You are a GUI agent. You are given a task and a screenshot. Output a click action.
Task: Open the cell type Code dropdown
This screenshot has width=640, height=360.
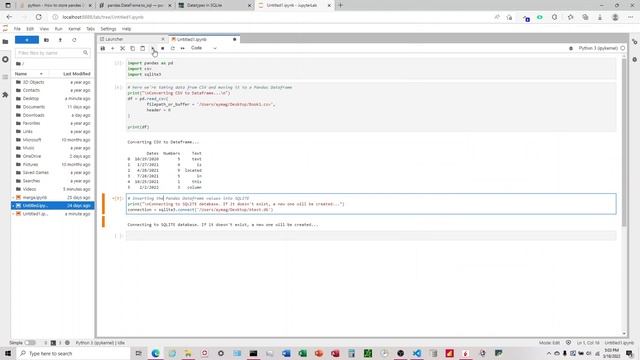(x=203, y=48)
